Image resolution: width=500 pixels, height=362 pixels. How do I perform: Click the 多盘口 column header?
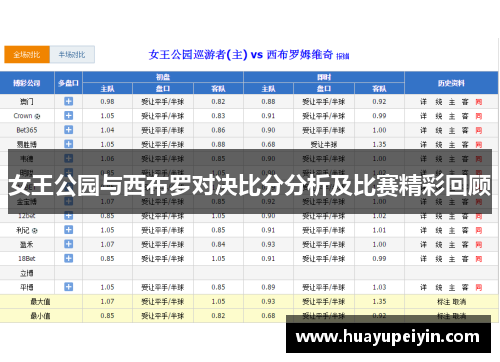tap(68, 83)
